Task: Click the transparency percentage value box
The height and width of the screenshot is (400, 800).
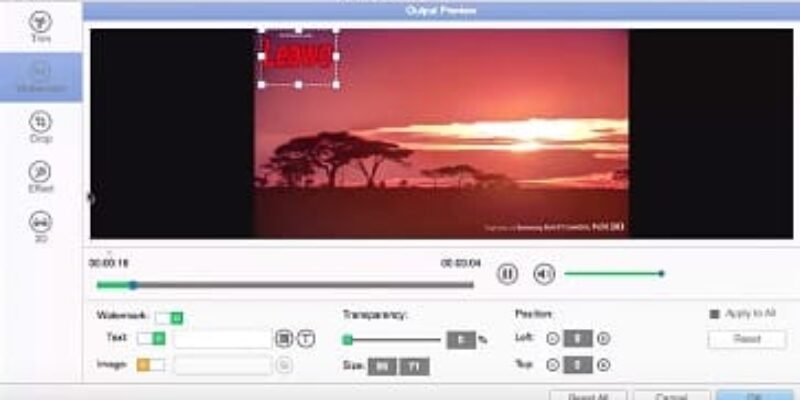Action: point(461,340)
